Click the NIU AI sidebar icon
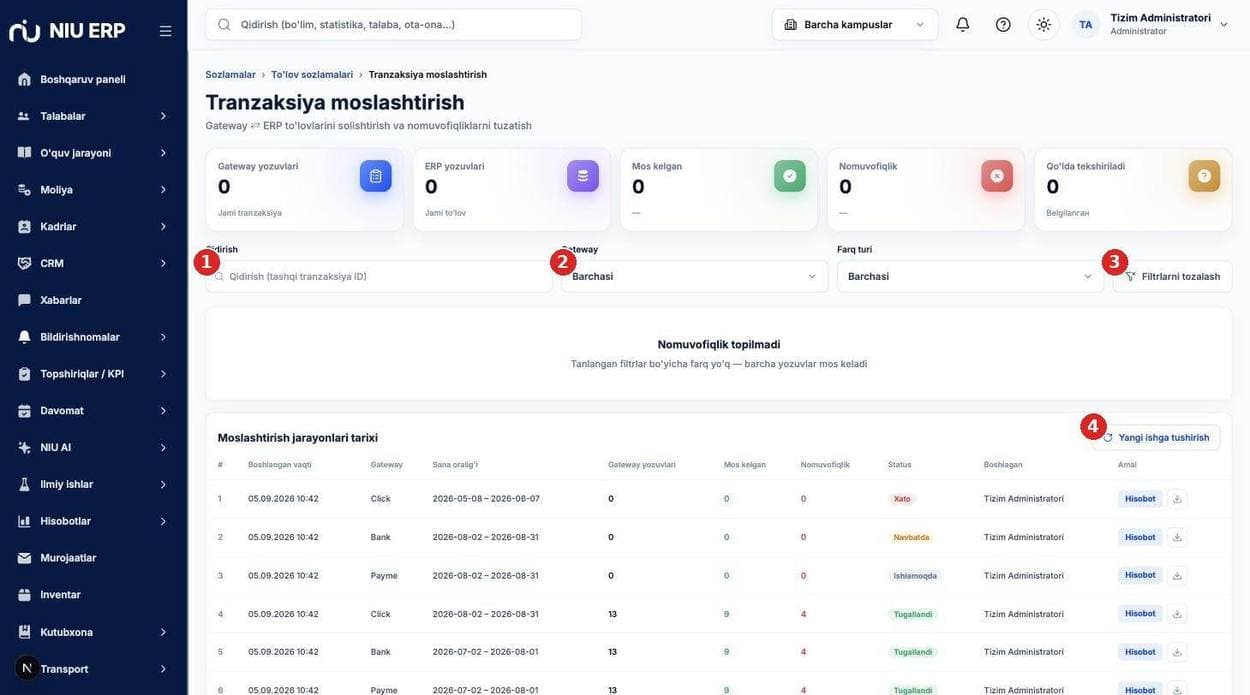Screen dimensions: 1250x695 point(24,447)
